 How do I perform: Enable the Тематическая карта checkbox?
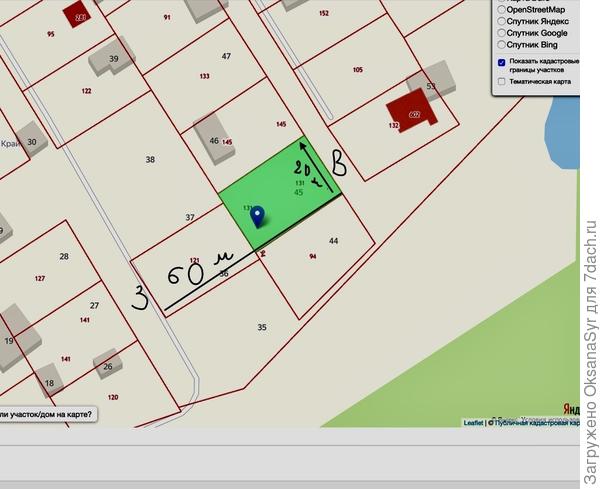pyautogui.click(x=502, y=82)
